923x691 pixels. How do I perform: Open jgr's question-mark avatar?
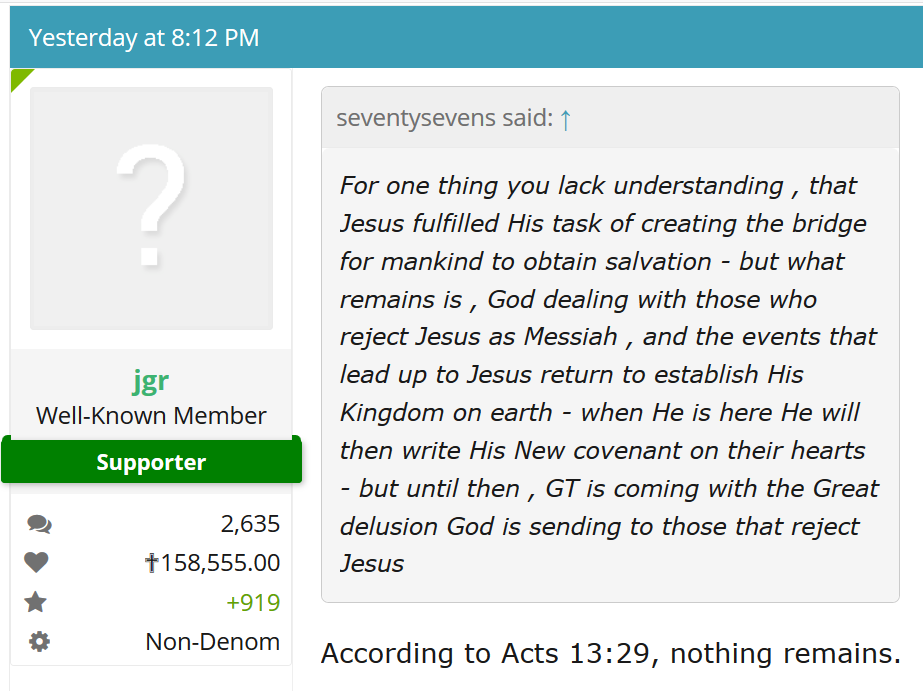tap(151, 208)
